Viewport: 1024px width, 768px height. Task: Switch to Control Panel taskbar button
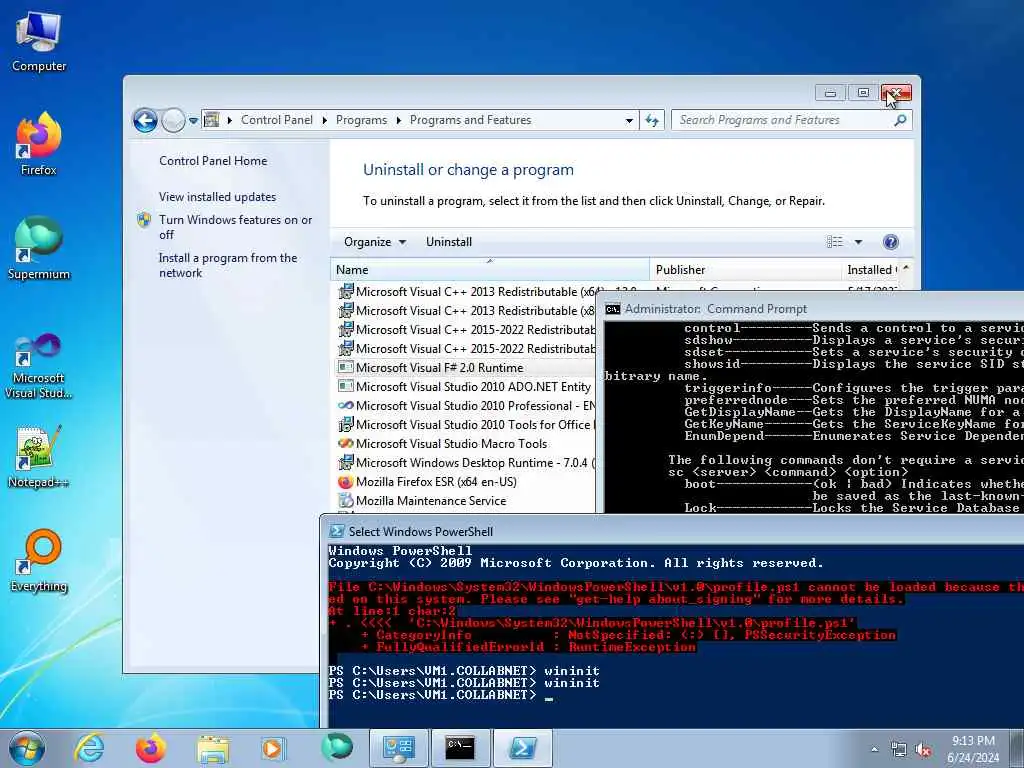pyautogui.click(x=398, y=748)
